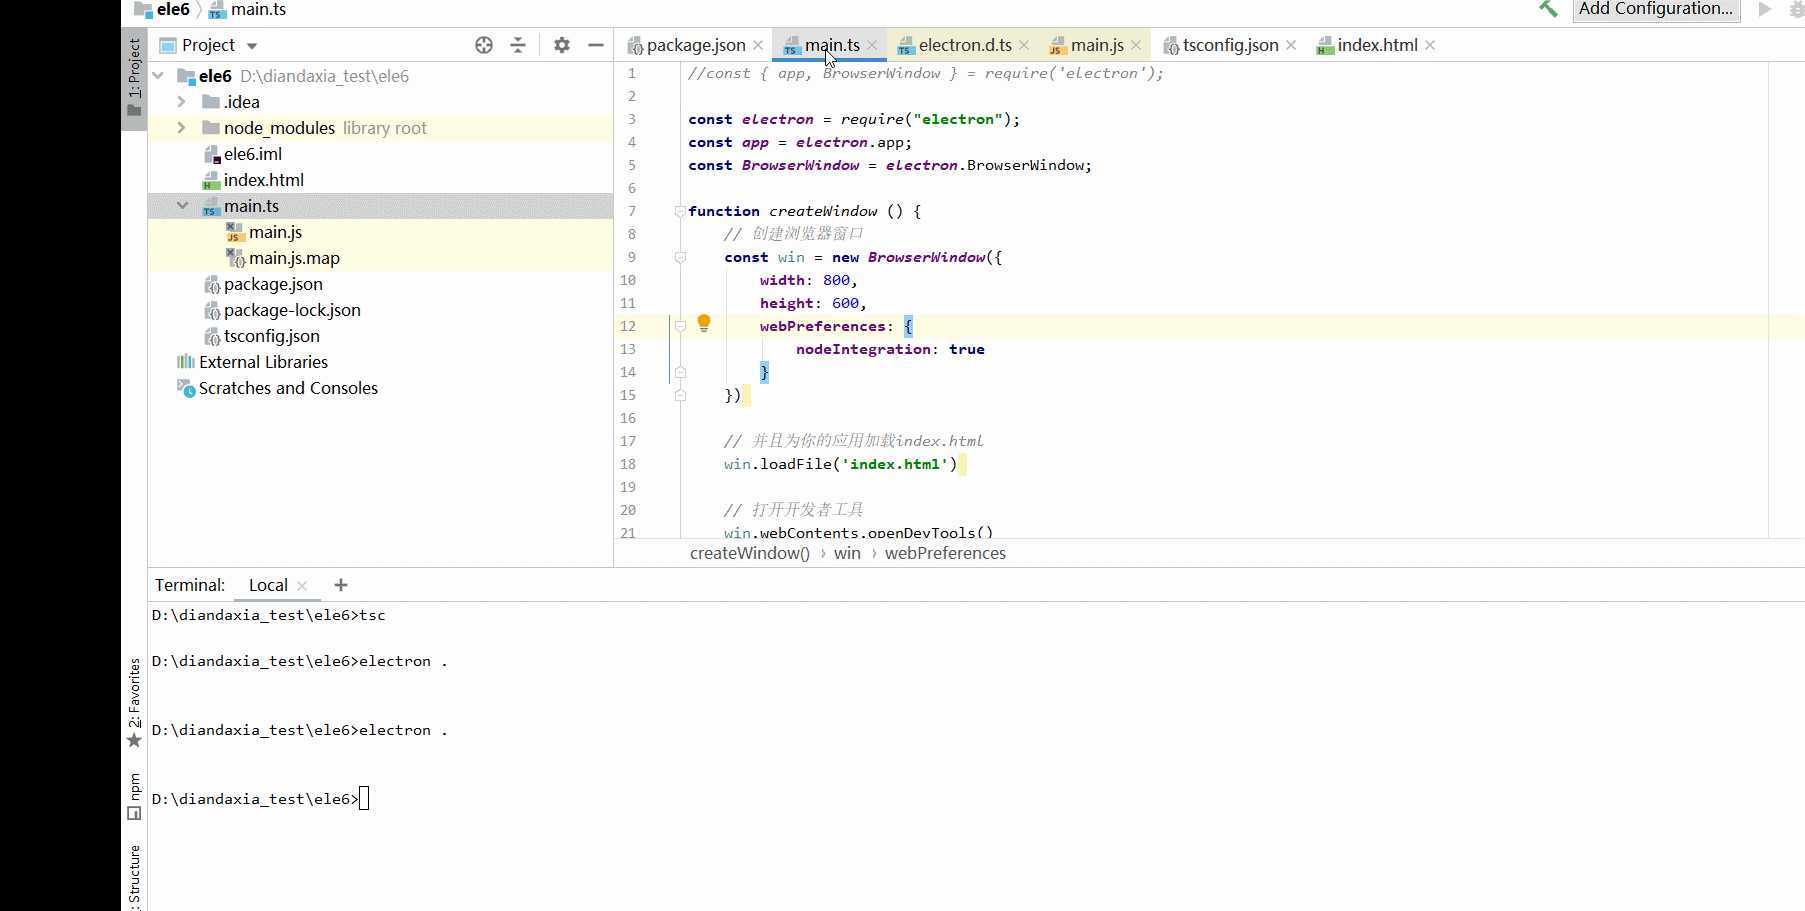This screenshot has width=1805, height=911.
Task: Click the fold end marker at line 15
Action: [680, 395]
